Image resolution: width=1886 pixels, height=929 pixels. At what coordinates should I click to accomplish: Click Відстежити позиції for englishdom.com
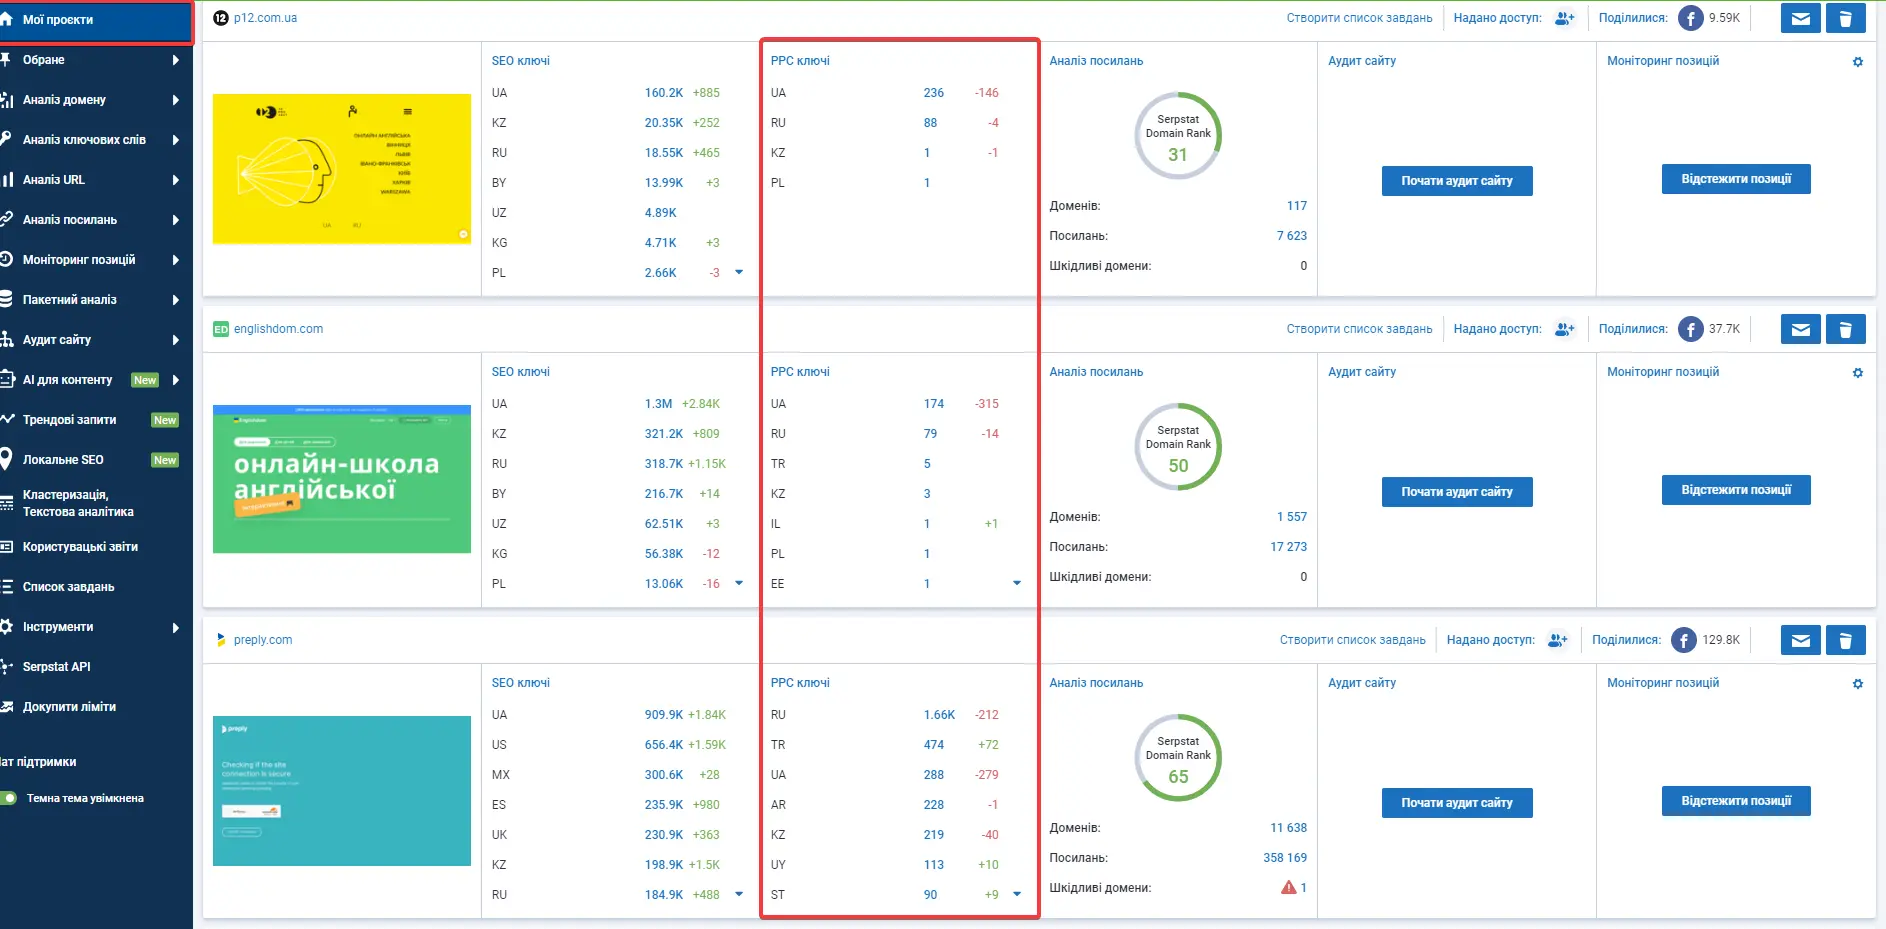pyautogui.click(x=1736, y=490)
